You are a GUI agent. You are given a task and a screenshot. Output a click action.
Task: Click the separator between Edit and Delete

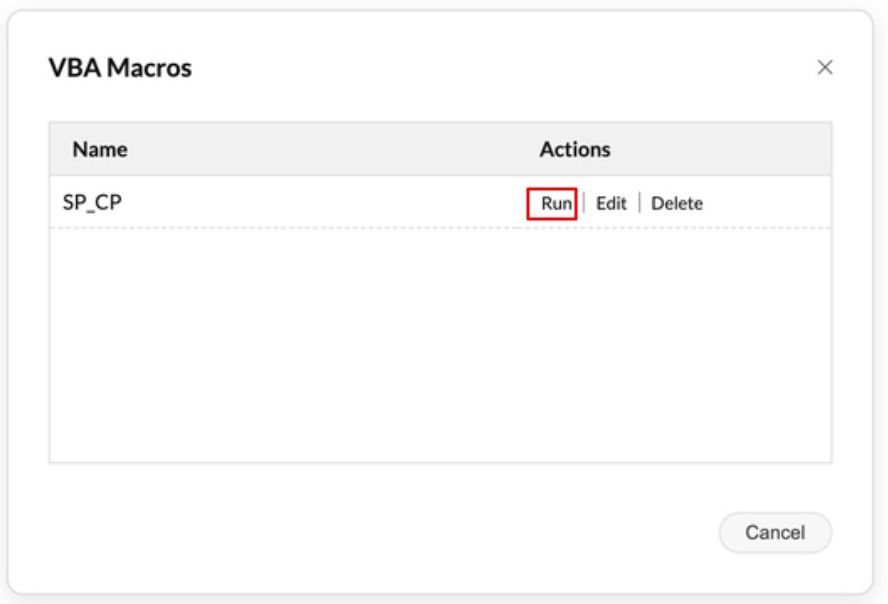638,204
